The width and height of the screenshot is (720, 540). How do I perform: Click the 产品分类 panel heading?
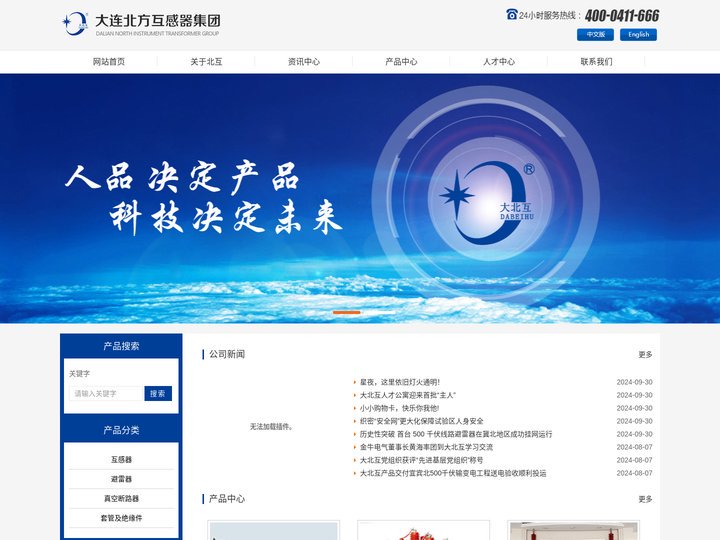(121, 430)
